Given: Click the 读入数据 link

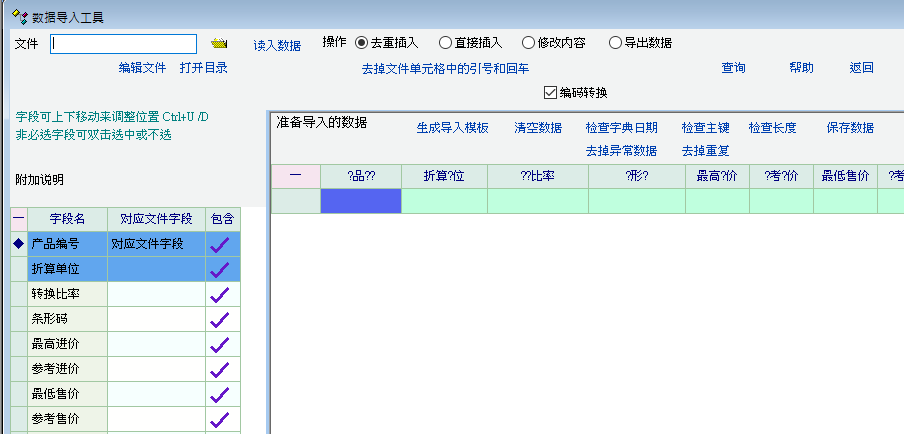Looking at the screenshot, I should click(277, 45).
